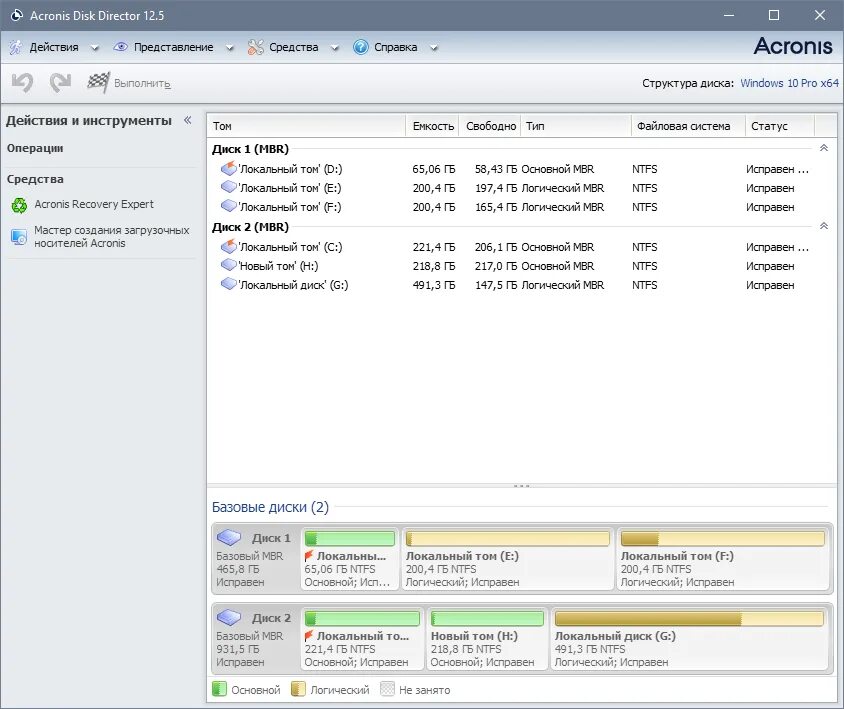Click the red flag on 221,4 ГБ partition

tap(308, 636)
